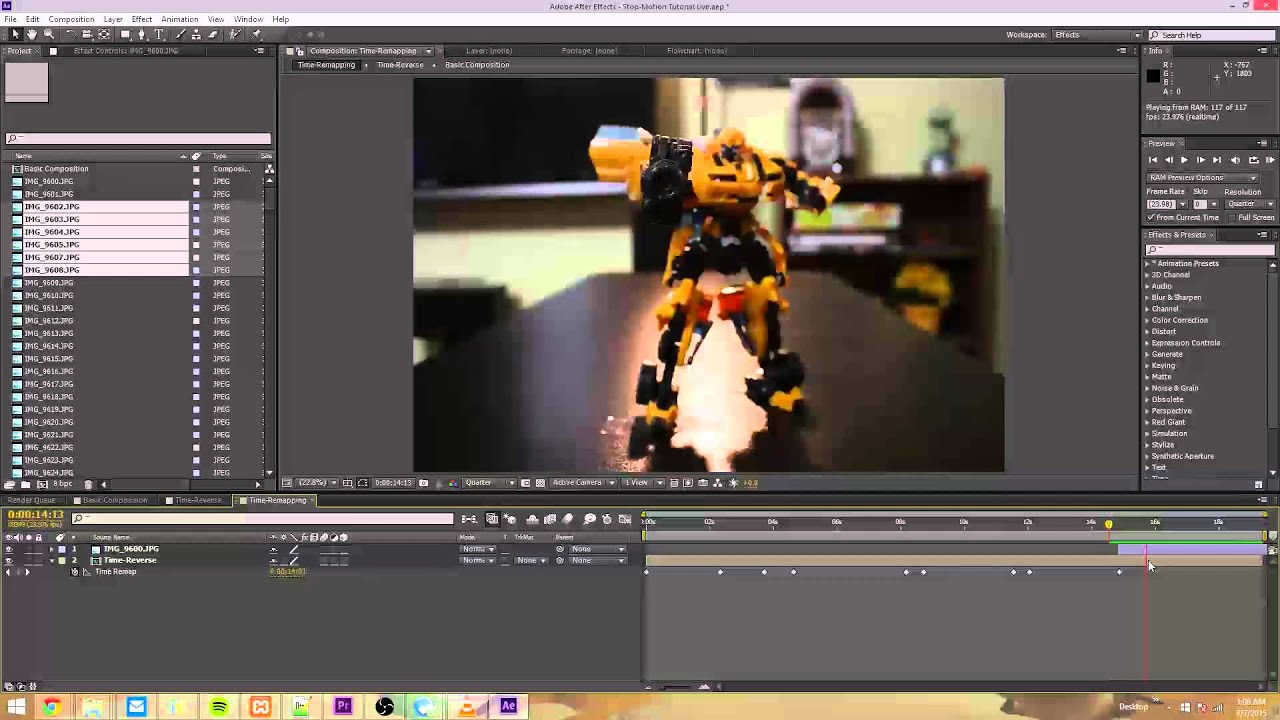The width and height of the screenshot is (1280, 720).
Task: Toggle Motion Blur switch in timeline
Action: (x=567, y=519)
